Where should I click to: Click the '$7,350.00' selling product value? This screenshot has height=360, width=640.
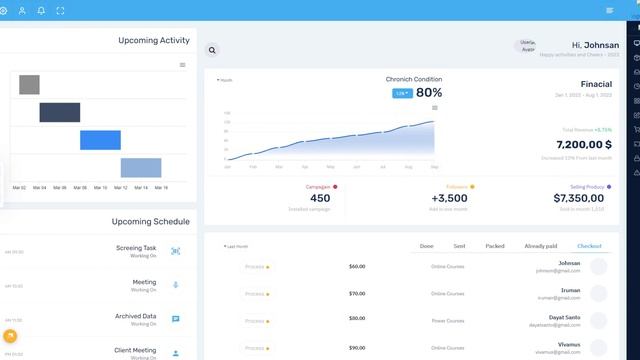point(578,198)
